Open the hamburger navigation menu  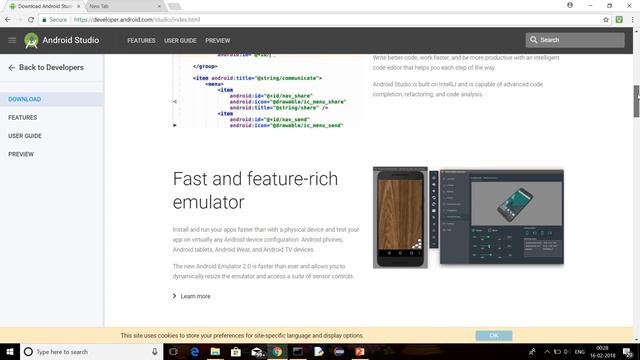pos(12,40)
